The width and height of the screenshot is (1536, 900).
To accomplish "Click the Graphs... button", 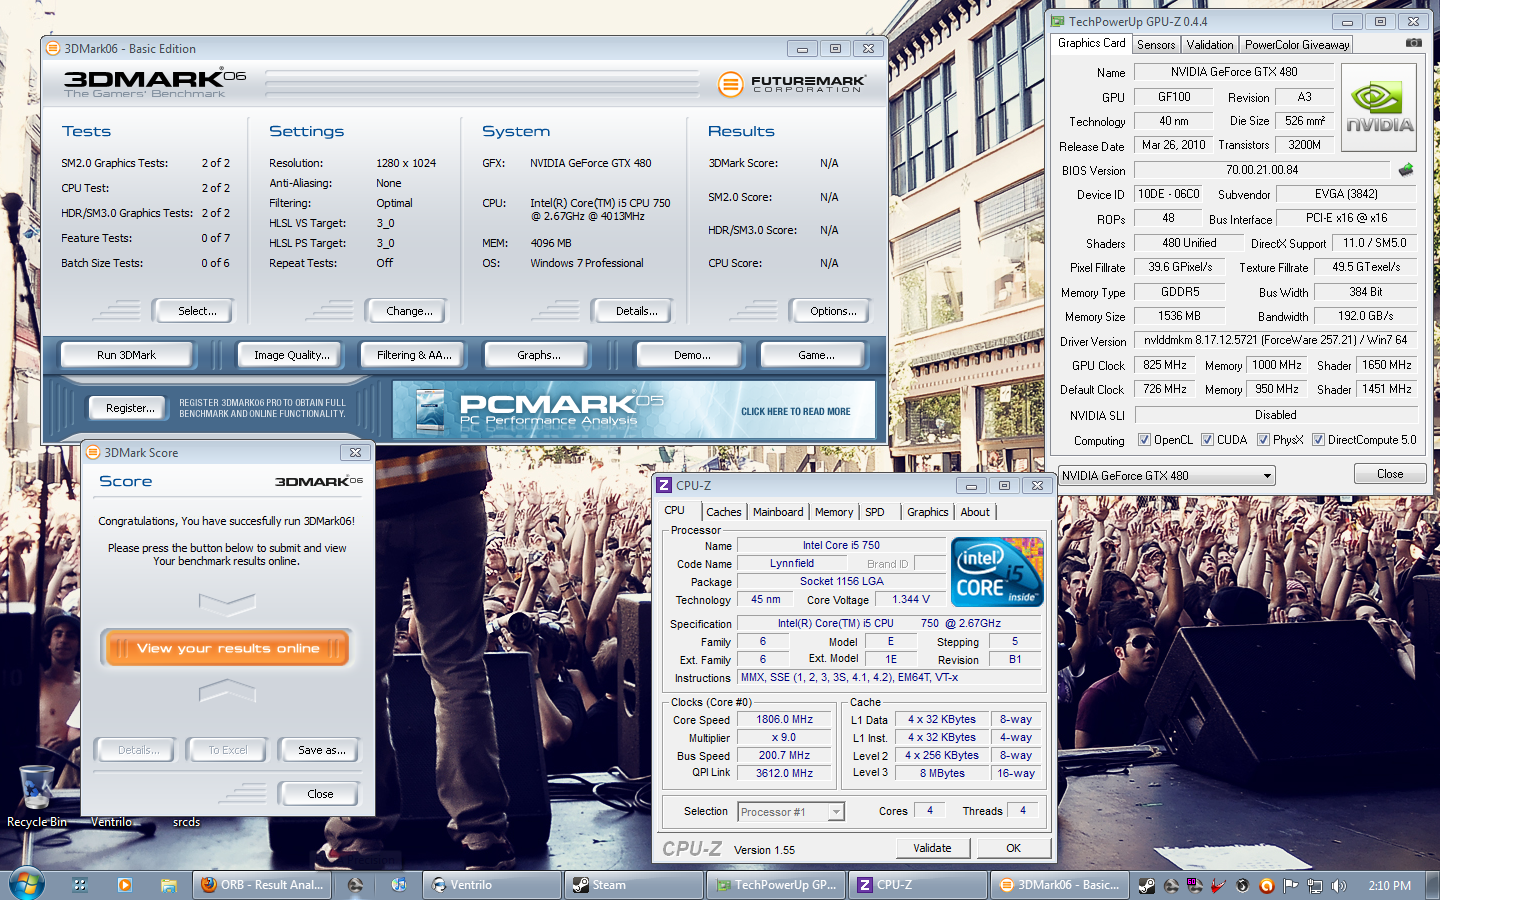I will (x=538, y=355).
